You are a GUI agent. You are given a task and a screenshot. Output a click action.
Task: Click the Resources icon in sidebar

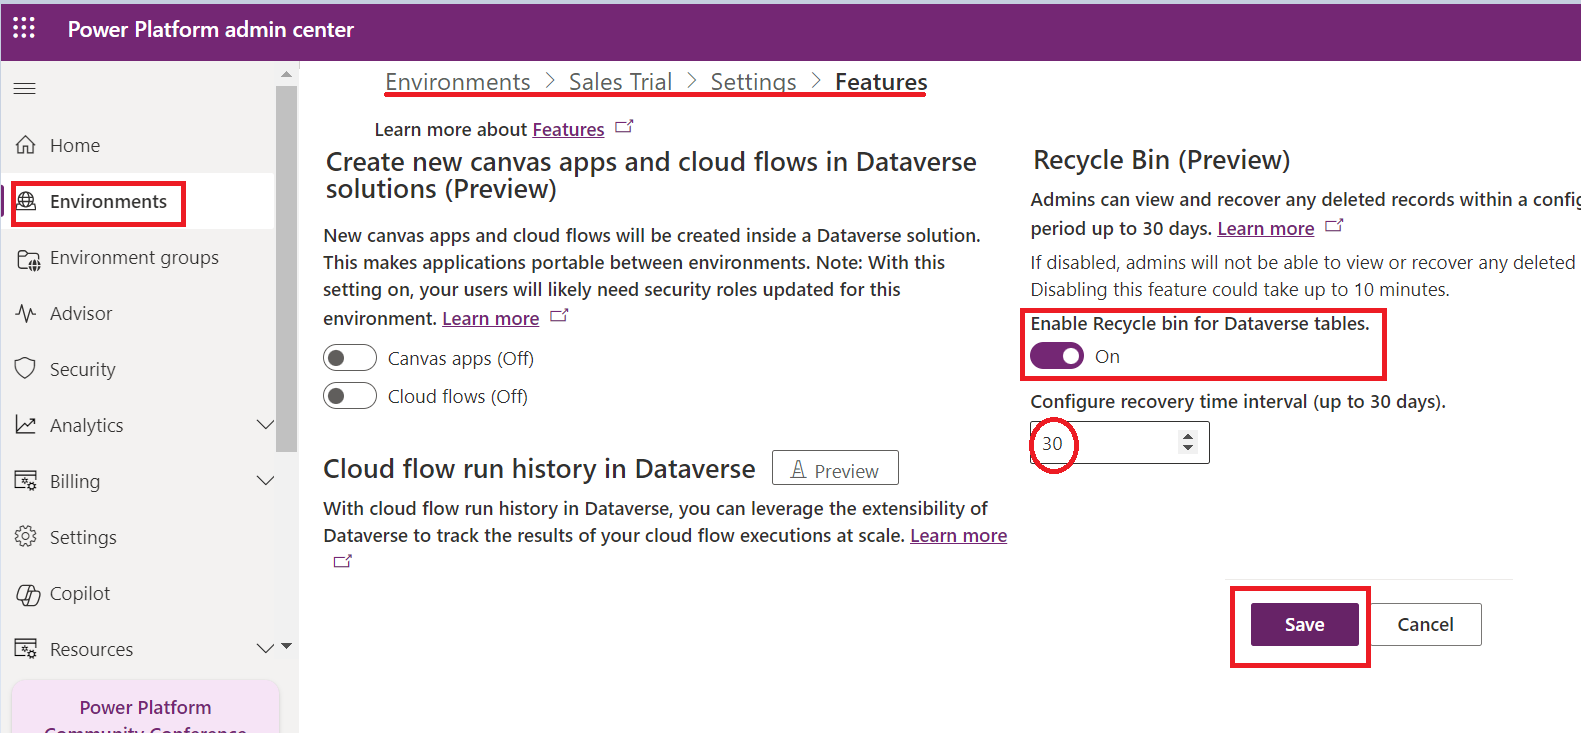[26, 649]
